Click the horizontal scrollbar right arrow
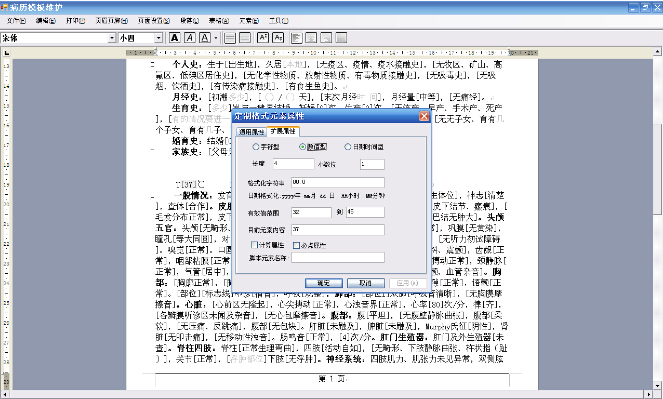663x399 pixels. (x=650, y=394)
